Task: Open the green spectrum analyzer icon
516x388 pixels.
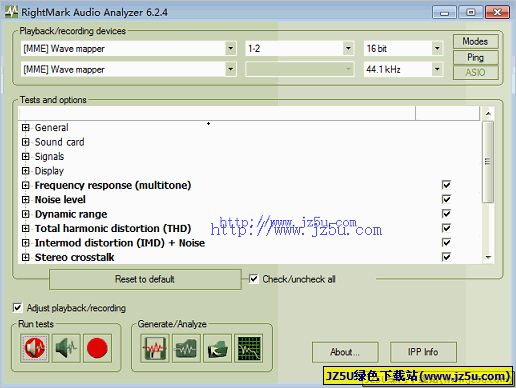Action: click(x=249, y=348)
